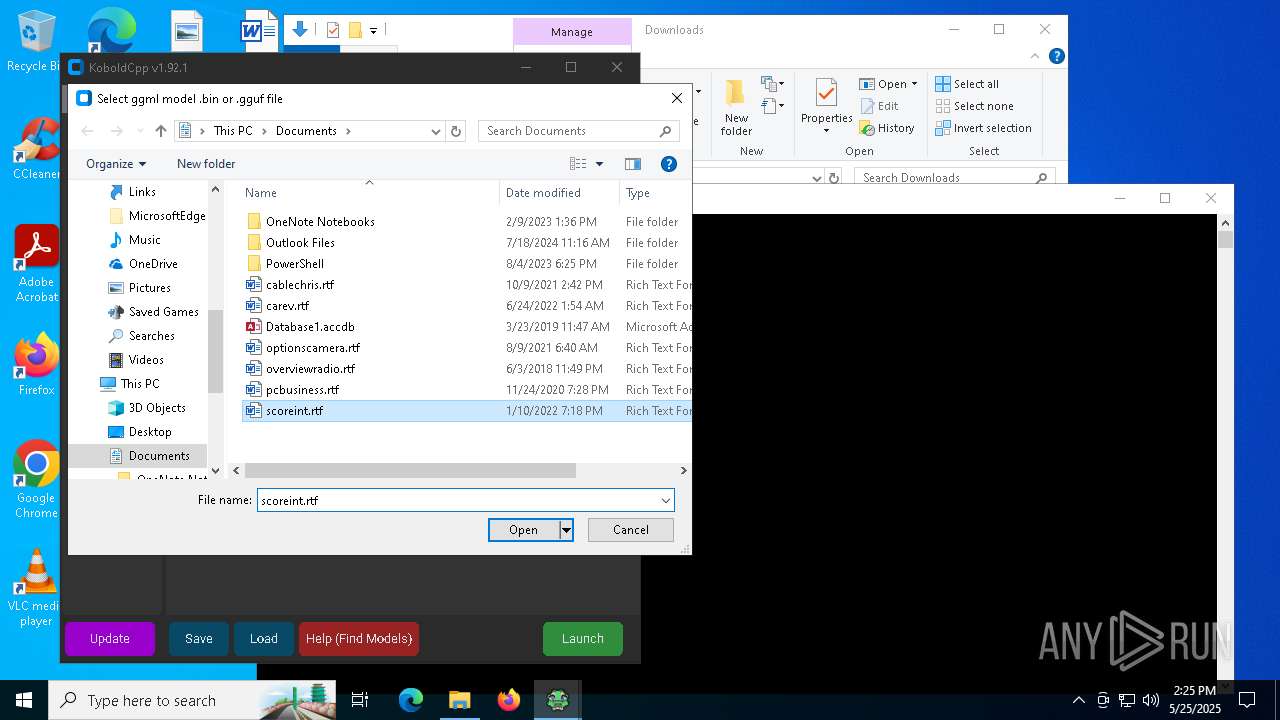Viewport: 1280px width, 720px height.
Task: Click Help (Find Models) button
Action: point(359,639)
